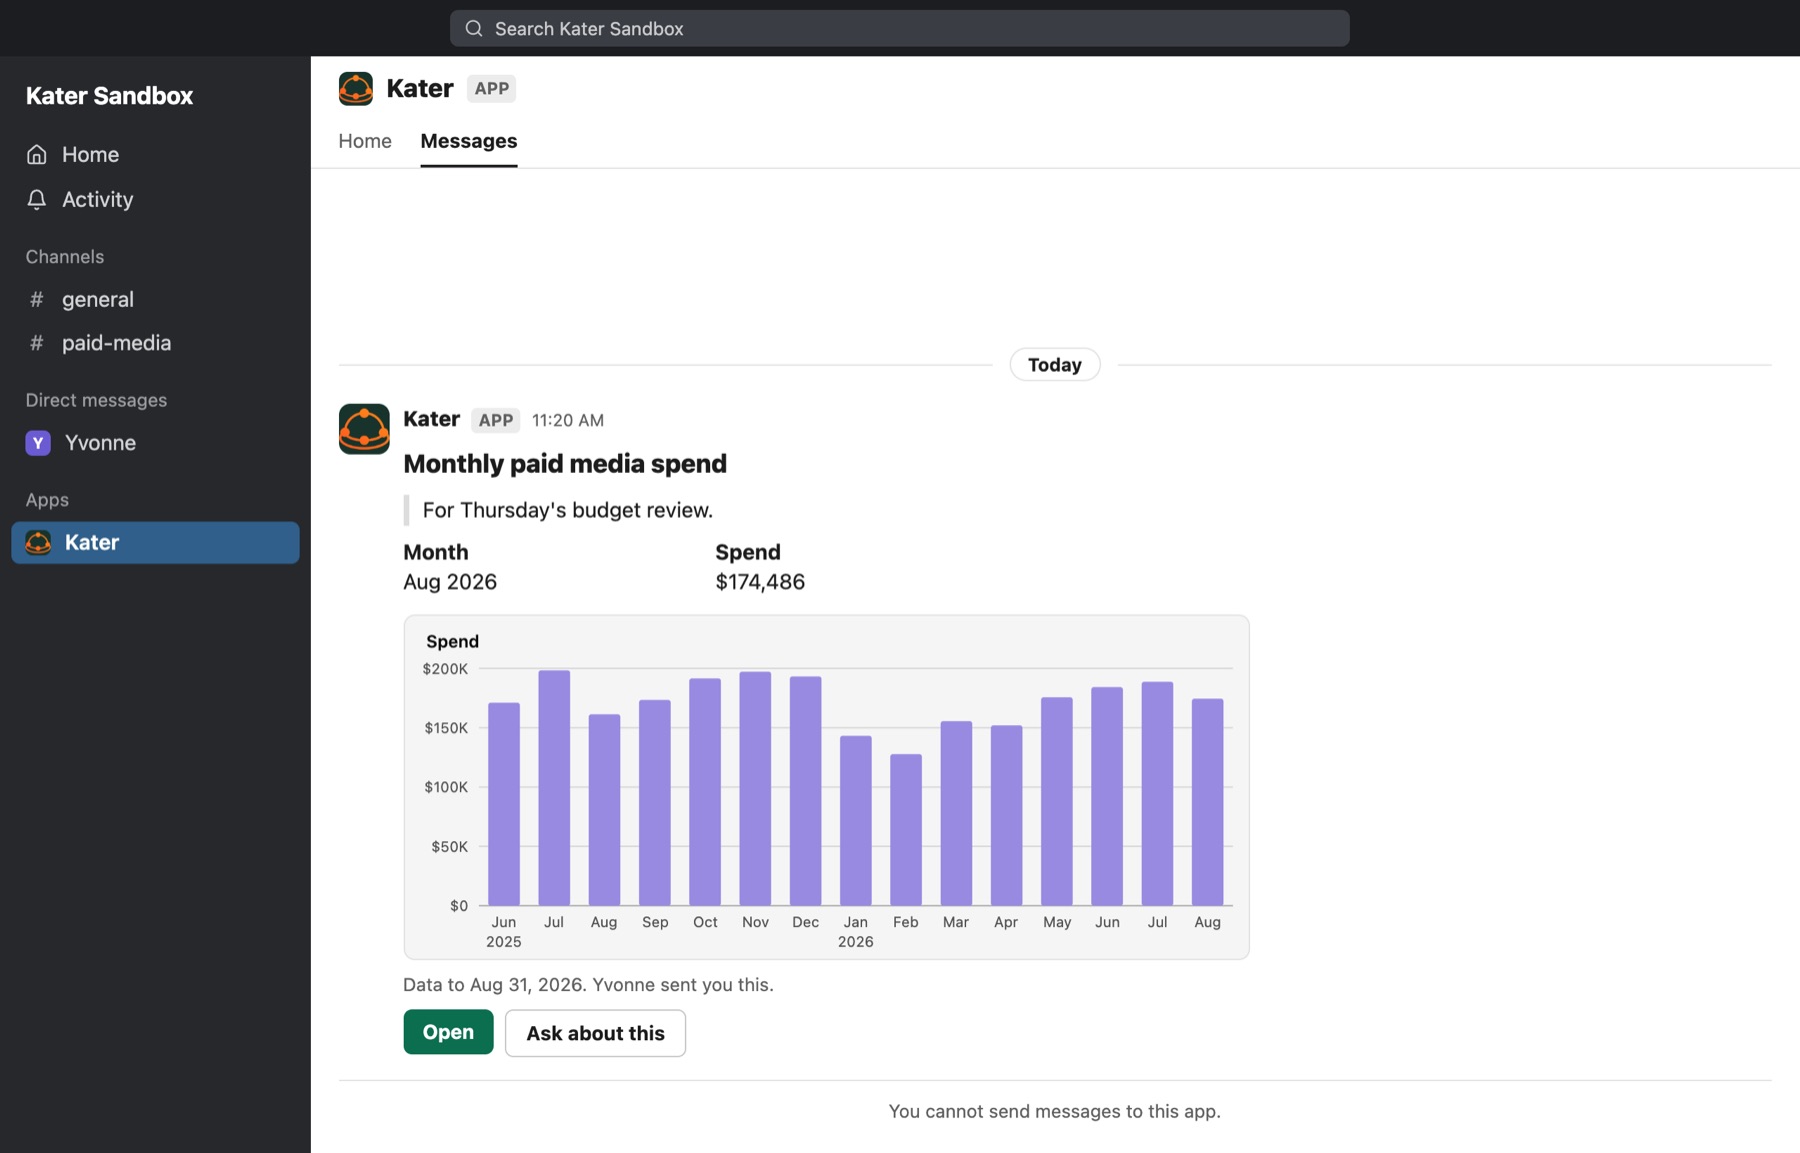Select the Messages tab
The image size is (1800, 1153).
(469, 141)
